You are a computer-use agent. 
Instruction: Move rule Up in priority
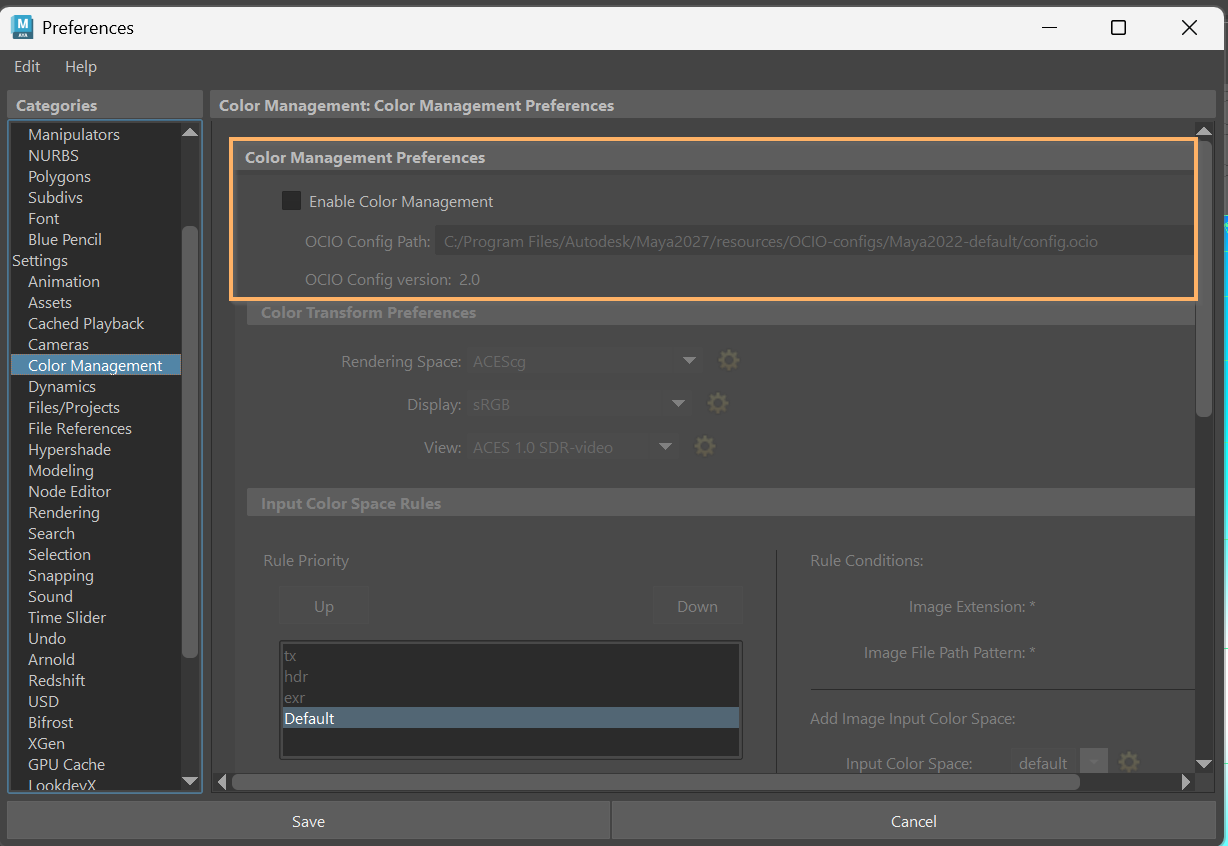tap(324, 606)
